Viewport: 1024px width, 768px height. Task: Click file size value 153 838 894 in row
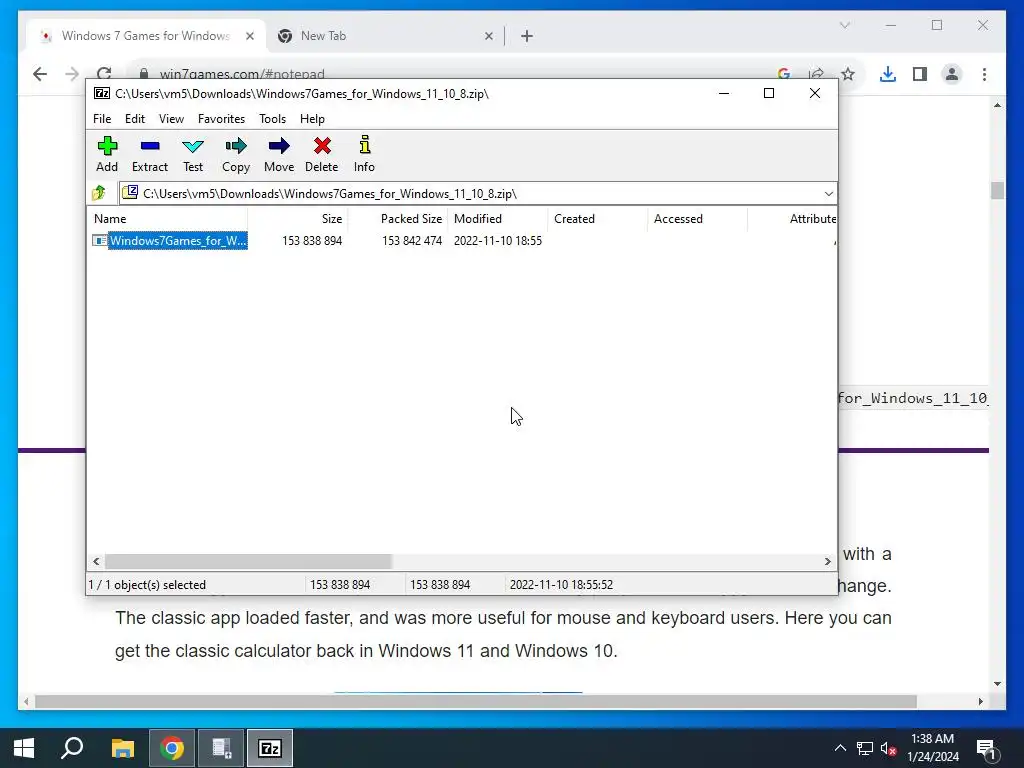tap(312, 240)
